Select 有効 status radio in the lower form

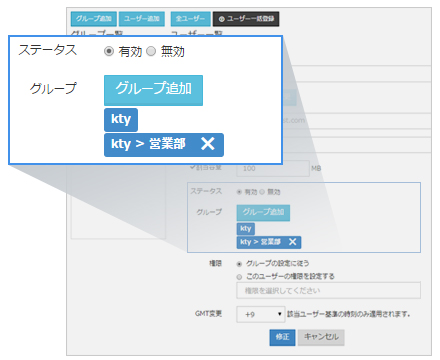pyautogui.click(x=239, y=192)
